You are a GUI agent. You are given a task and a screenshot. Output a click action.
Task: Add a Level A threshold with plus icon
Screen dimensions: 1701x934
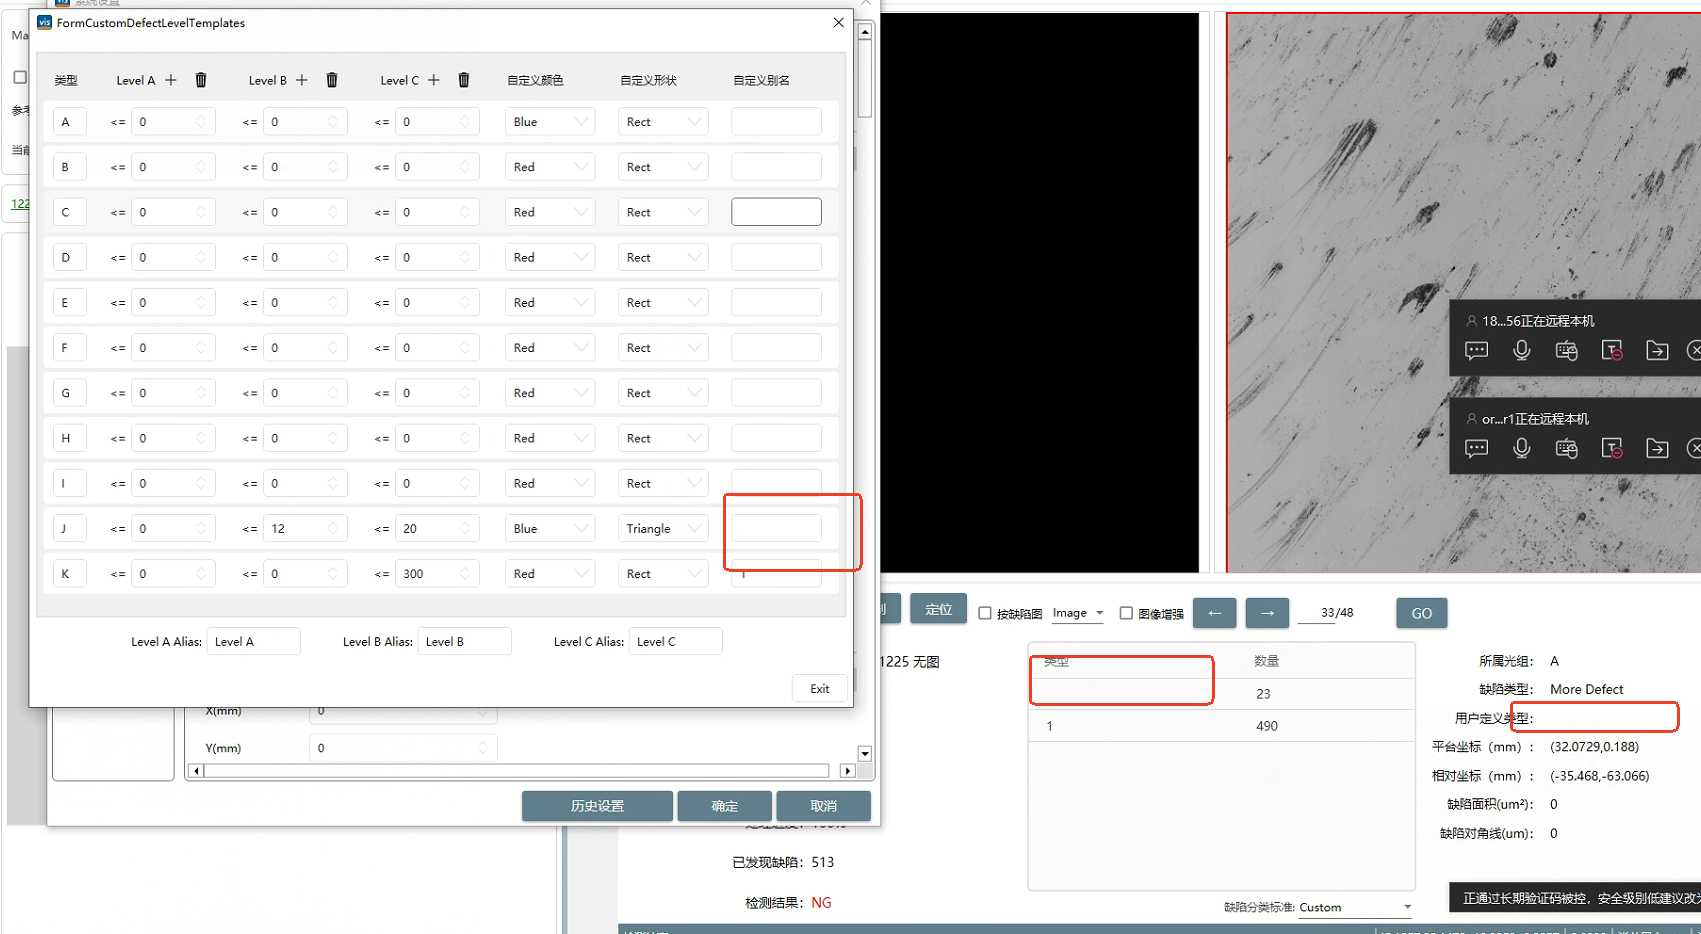pyautogui.click(x=171, y=80)
